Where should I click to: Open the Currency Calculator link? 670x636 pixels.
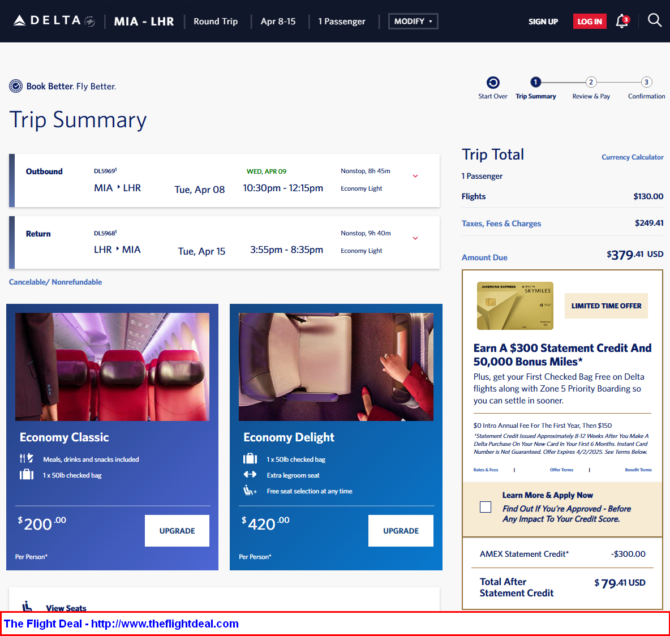pyautogui.click(x=632, y=157)
